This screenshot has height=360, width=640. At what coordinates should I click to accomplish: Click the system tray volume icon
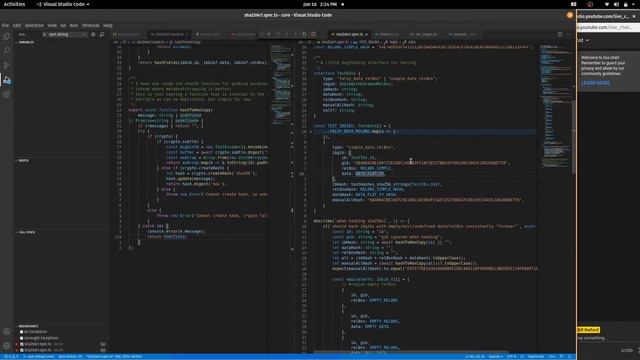(x=616, y=4)
